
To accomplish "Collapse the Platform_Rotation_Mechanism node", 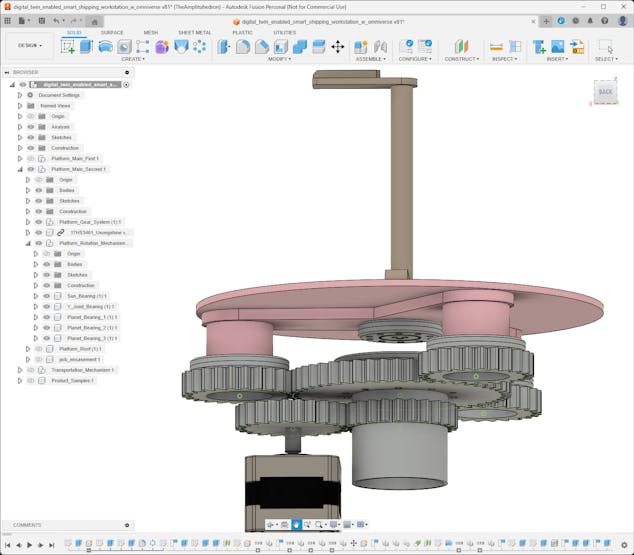I will (x=27, y=243).
